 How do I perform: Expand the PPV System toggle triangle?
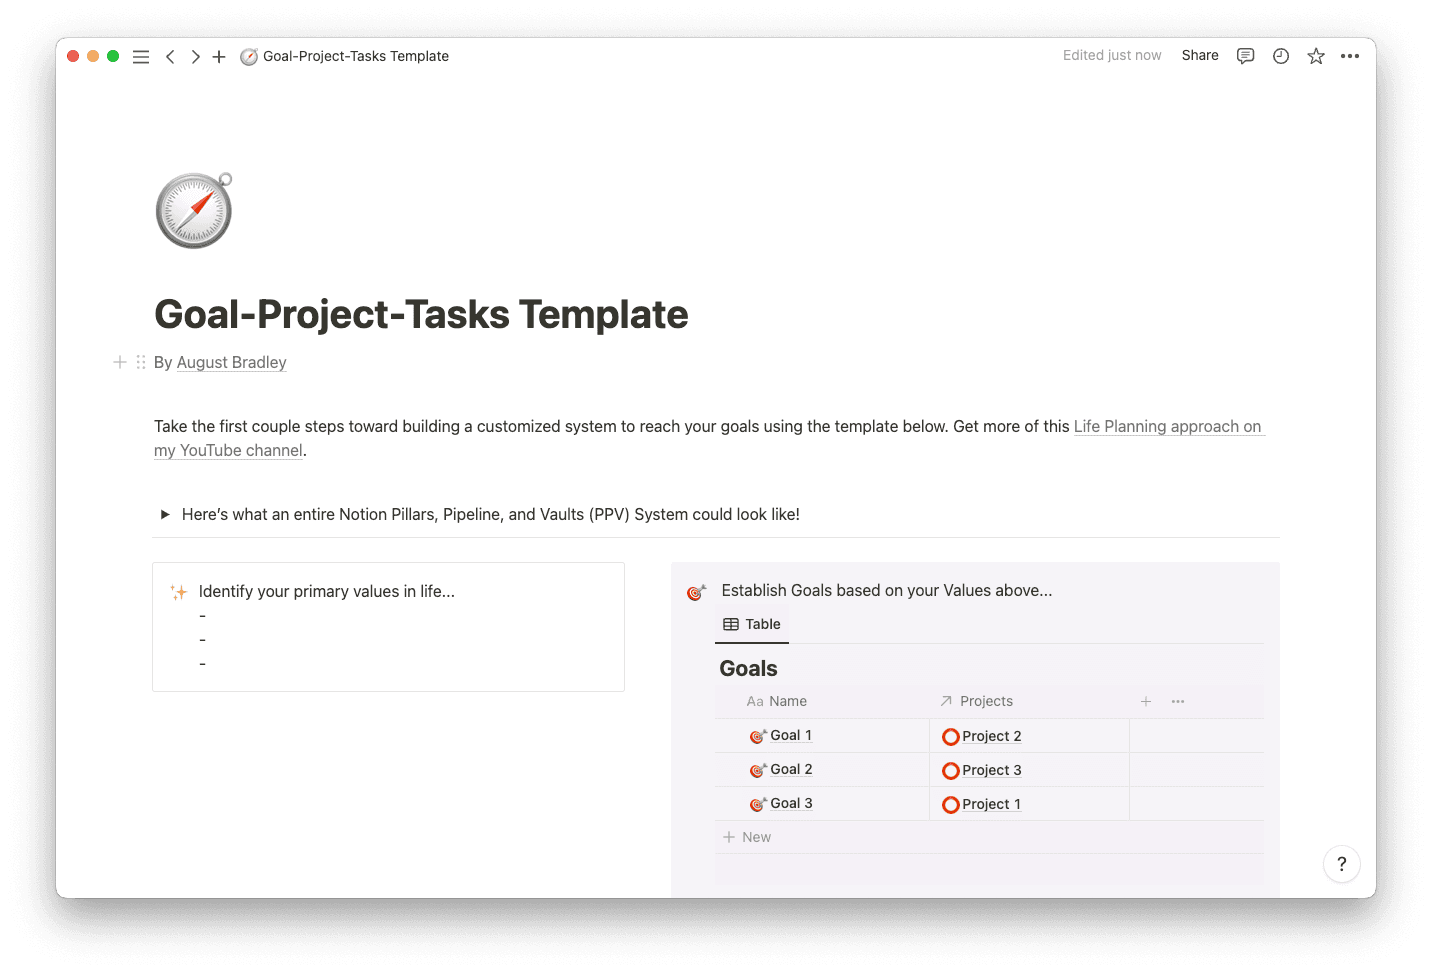tap(165, 515)
